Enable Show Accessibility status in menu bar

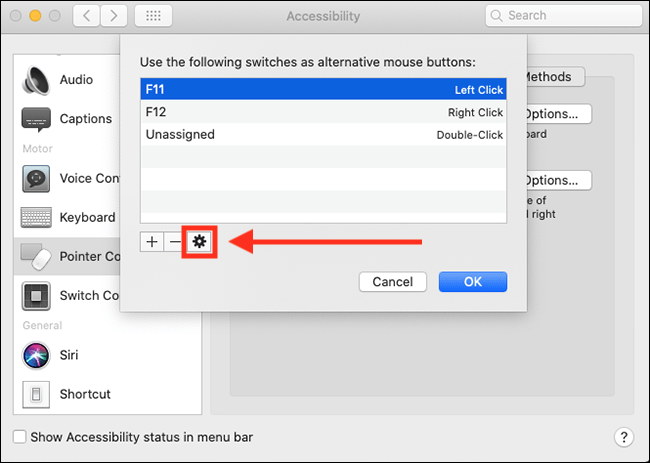click(x=19, y=437)
